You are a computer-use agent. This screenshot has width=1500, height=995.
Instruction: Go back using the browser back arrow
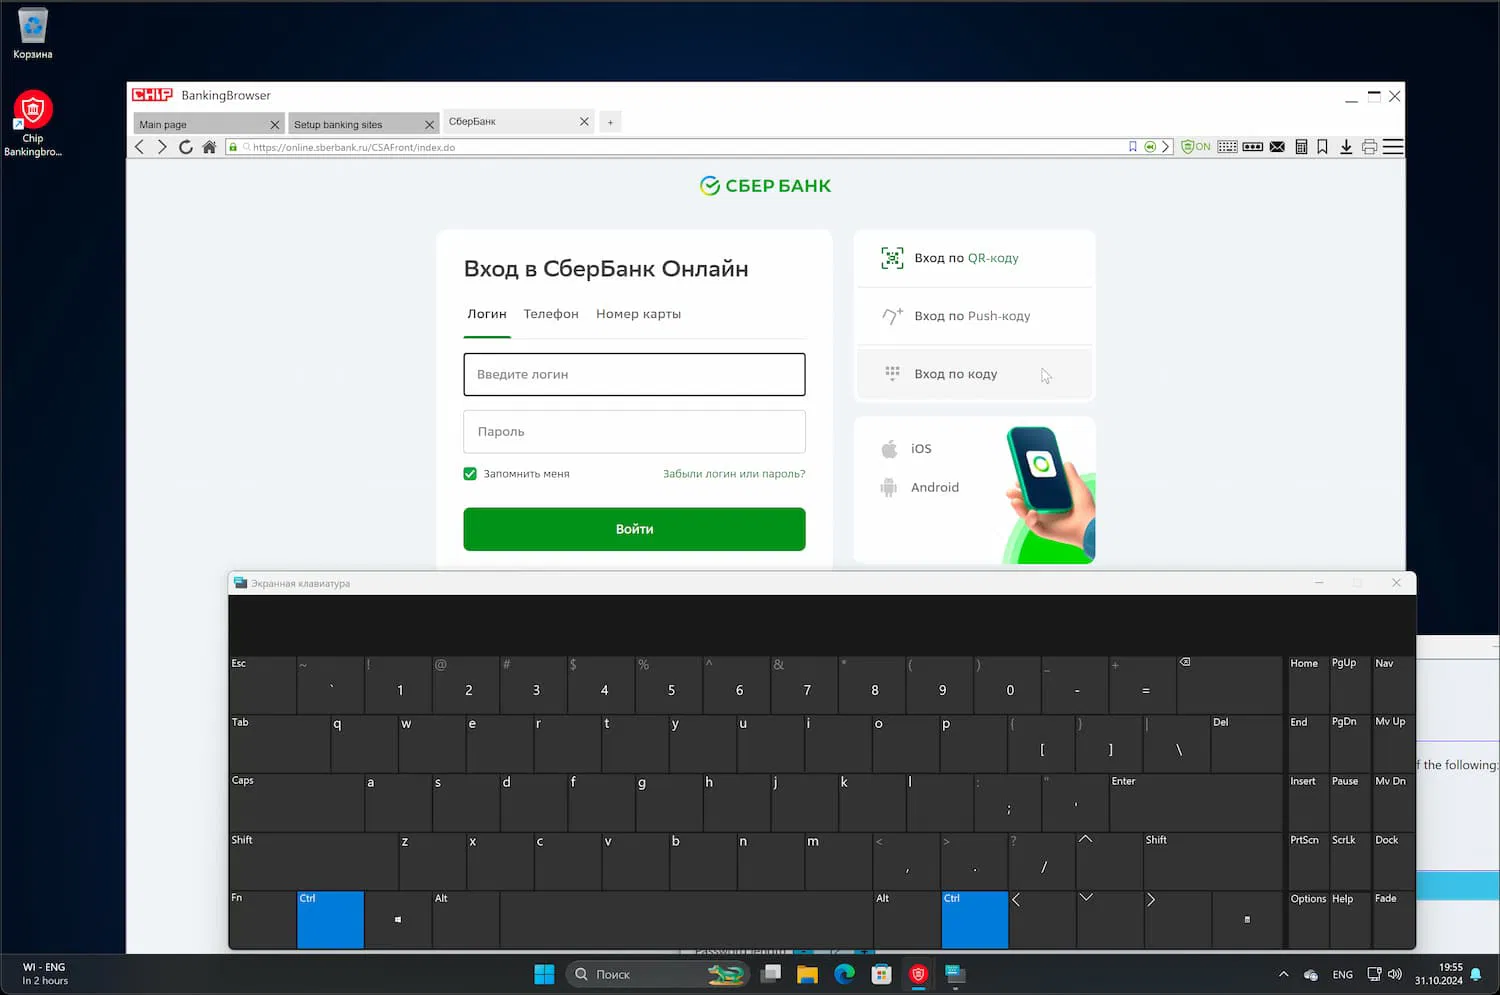[x=140, y=147]
